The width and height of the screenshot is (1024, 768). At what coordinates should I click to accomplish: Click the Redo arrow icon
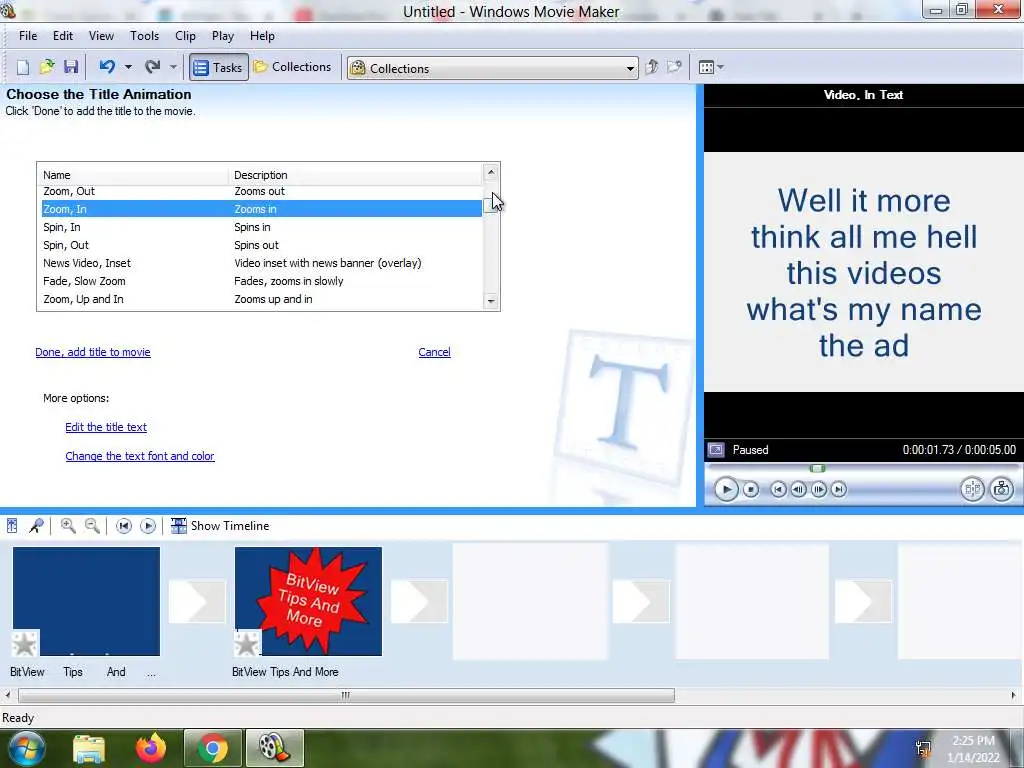[153, 67]
